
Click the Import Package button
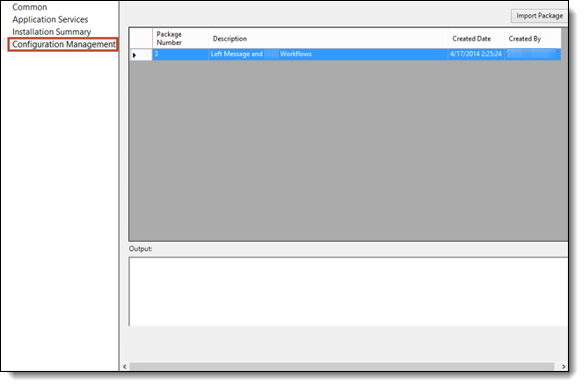point(539,16)
